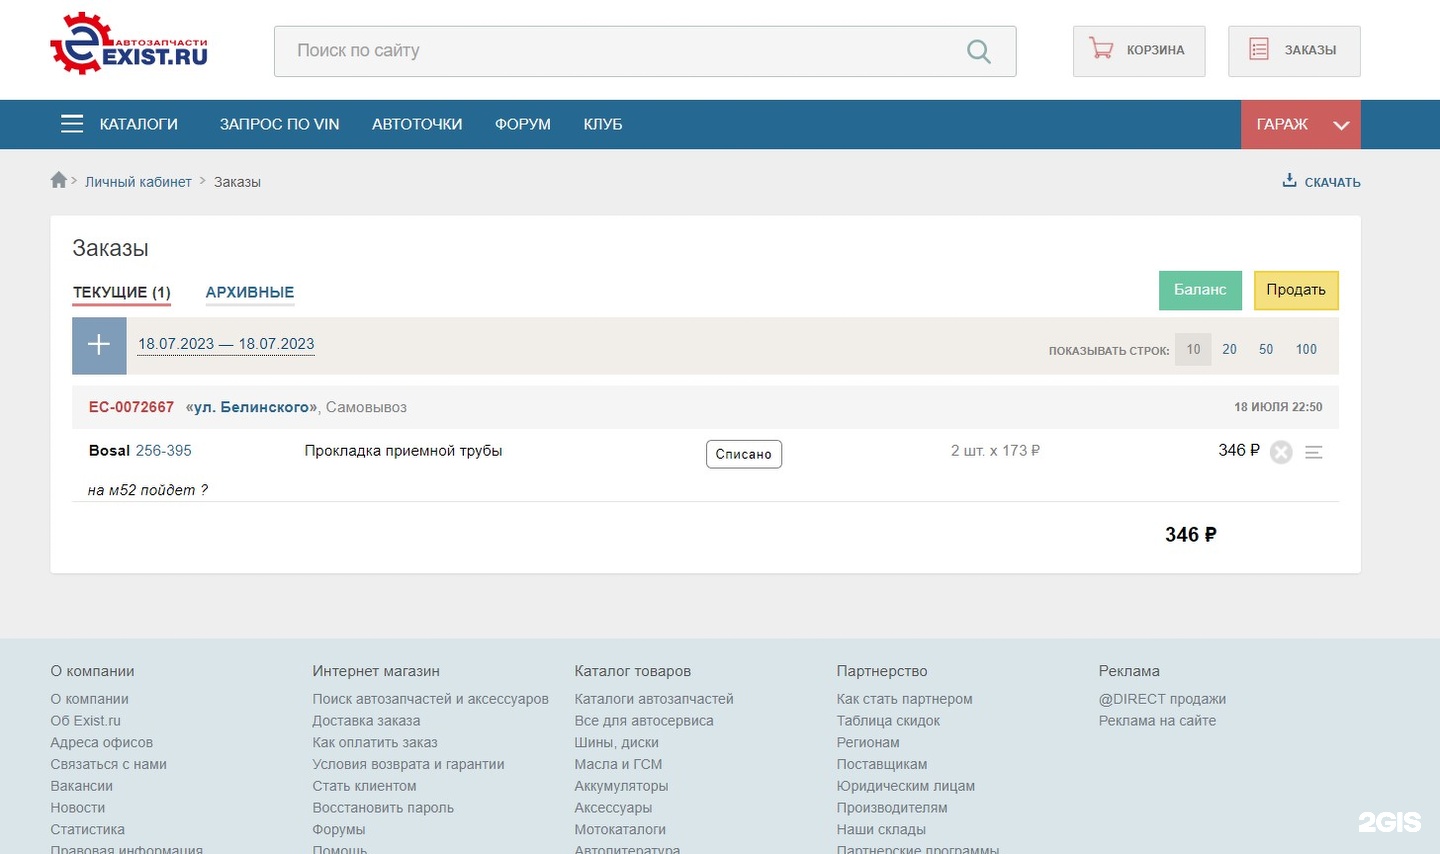This screenshot has width=1440, height=854.
Task: Click the Скачать link
Action: click(1332, 182)
